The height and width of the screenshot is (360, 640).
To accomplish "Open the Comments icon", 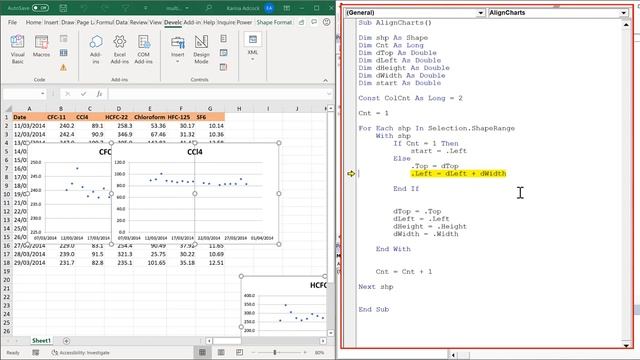I will point(314,22).
